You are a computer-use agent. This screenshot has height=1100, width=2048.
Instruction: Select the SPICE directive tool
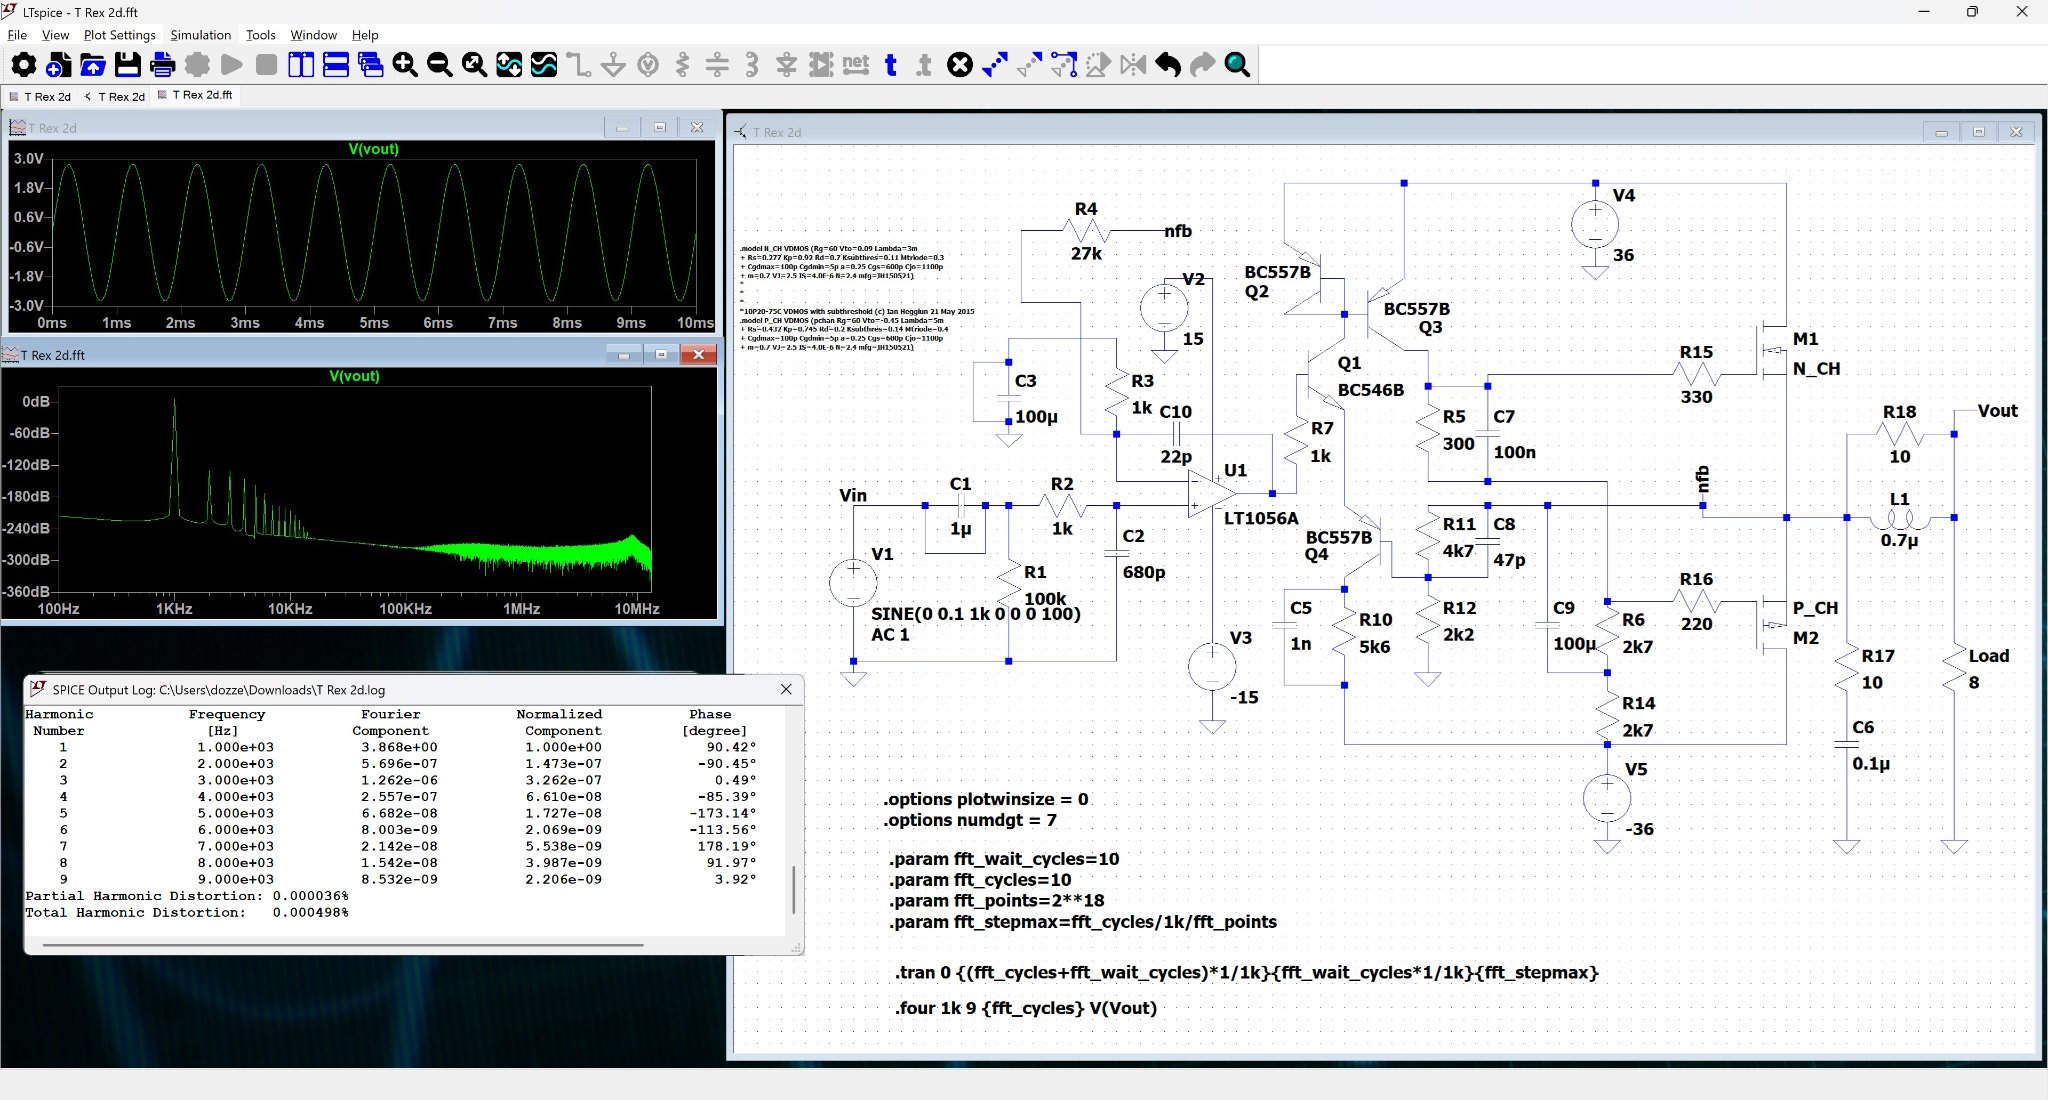pos(925,65)
